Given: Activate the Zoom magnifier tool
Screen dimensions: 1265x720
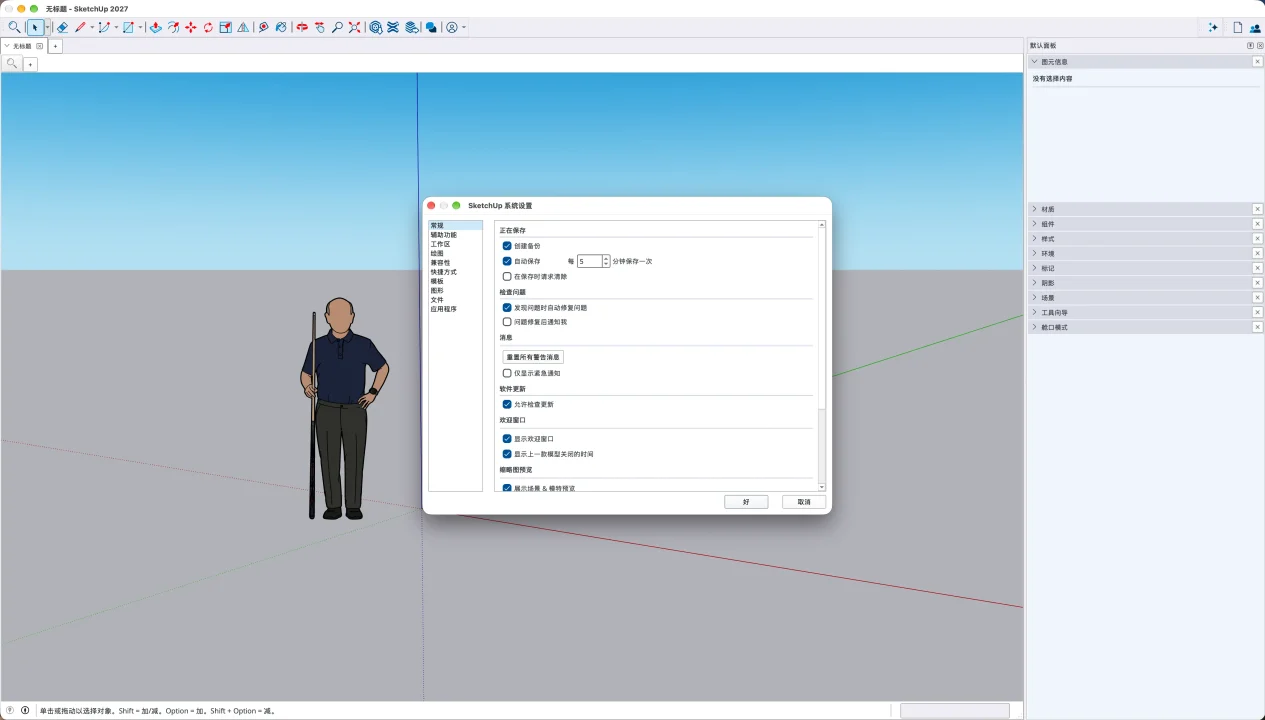Looking at the screenshot, I should point(337,28).
